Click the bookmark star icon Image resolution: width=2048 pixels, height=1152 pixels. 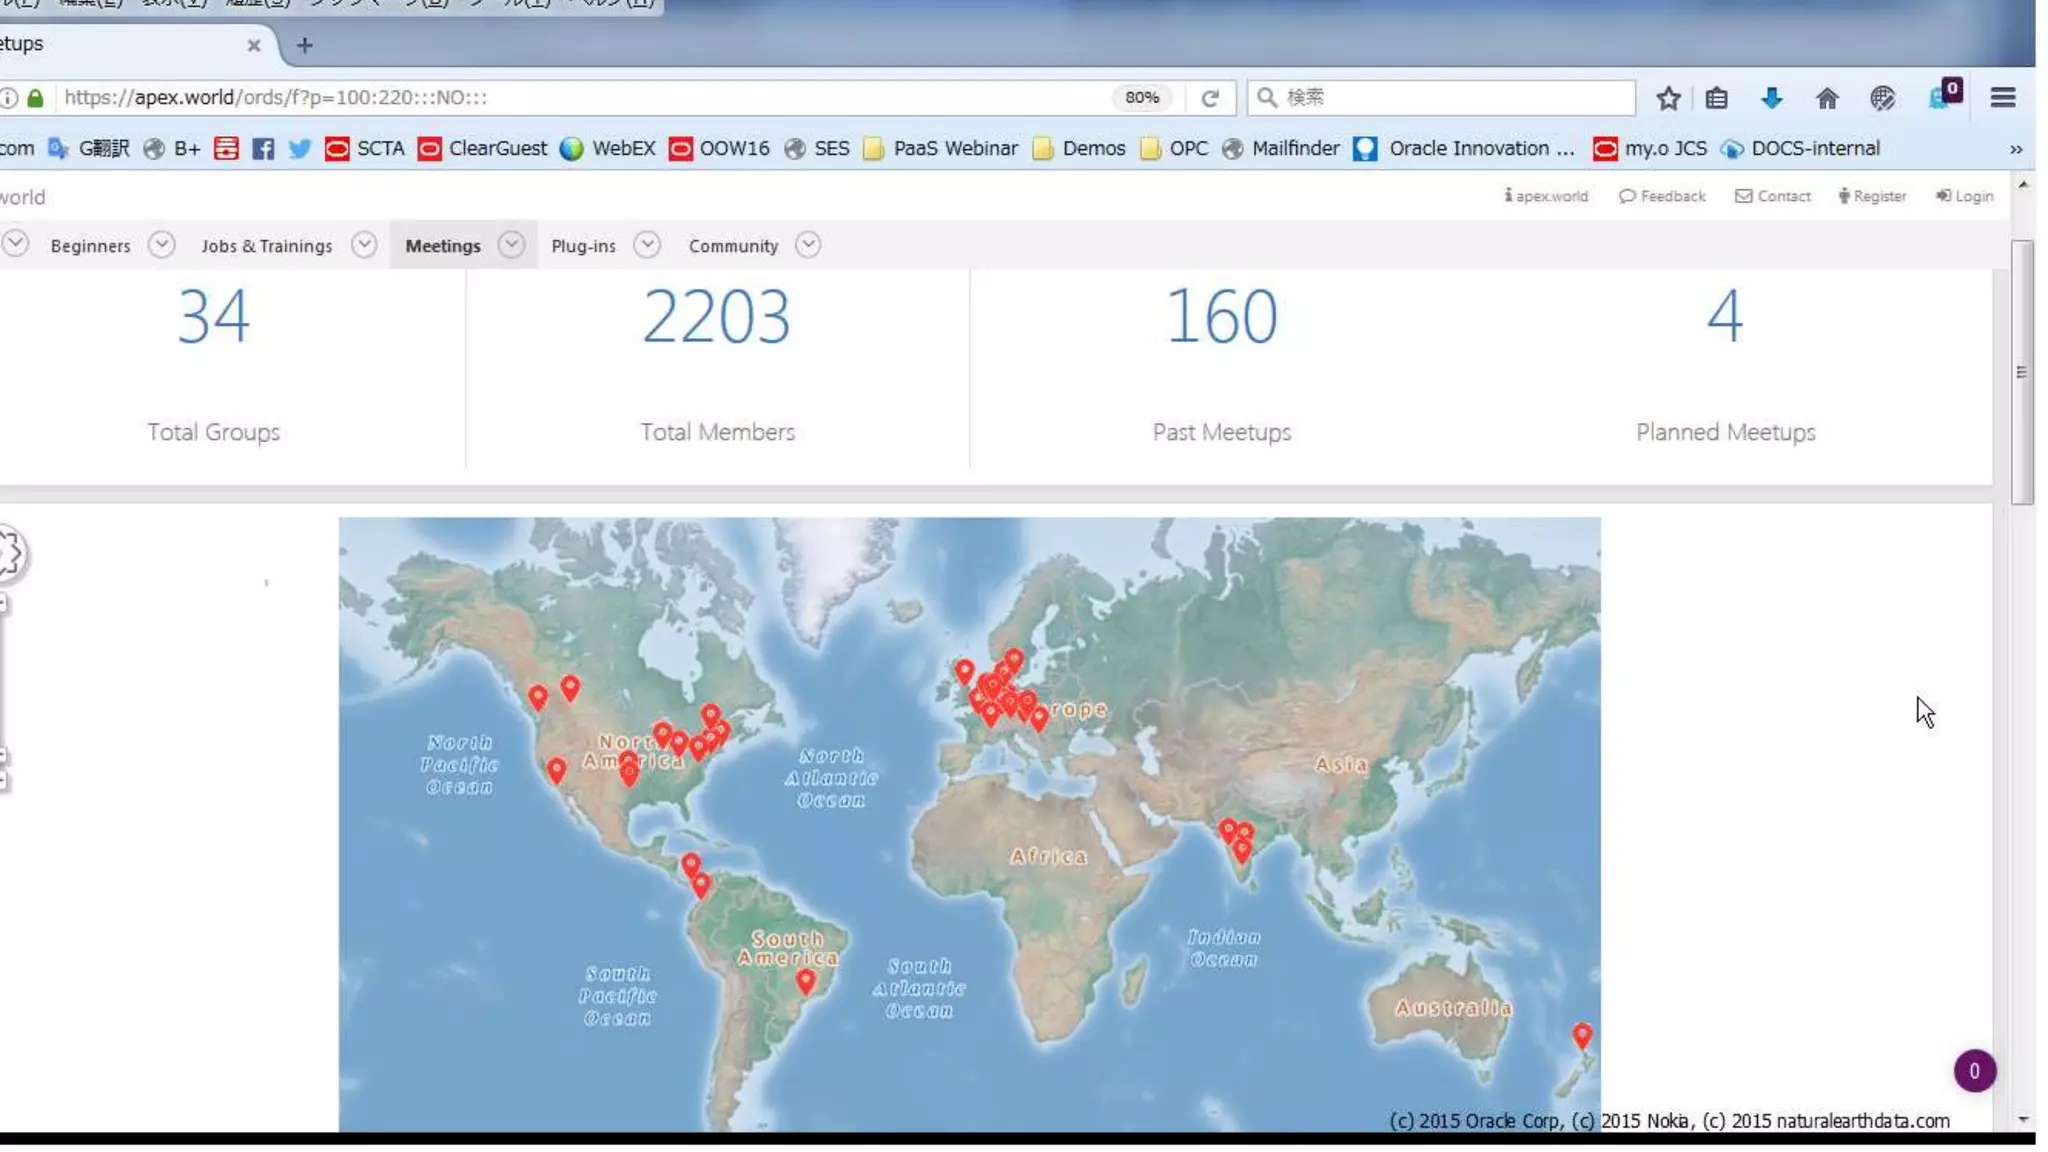[x=1667, y=98]
